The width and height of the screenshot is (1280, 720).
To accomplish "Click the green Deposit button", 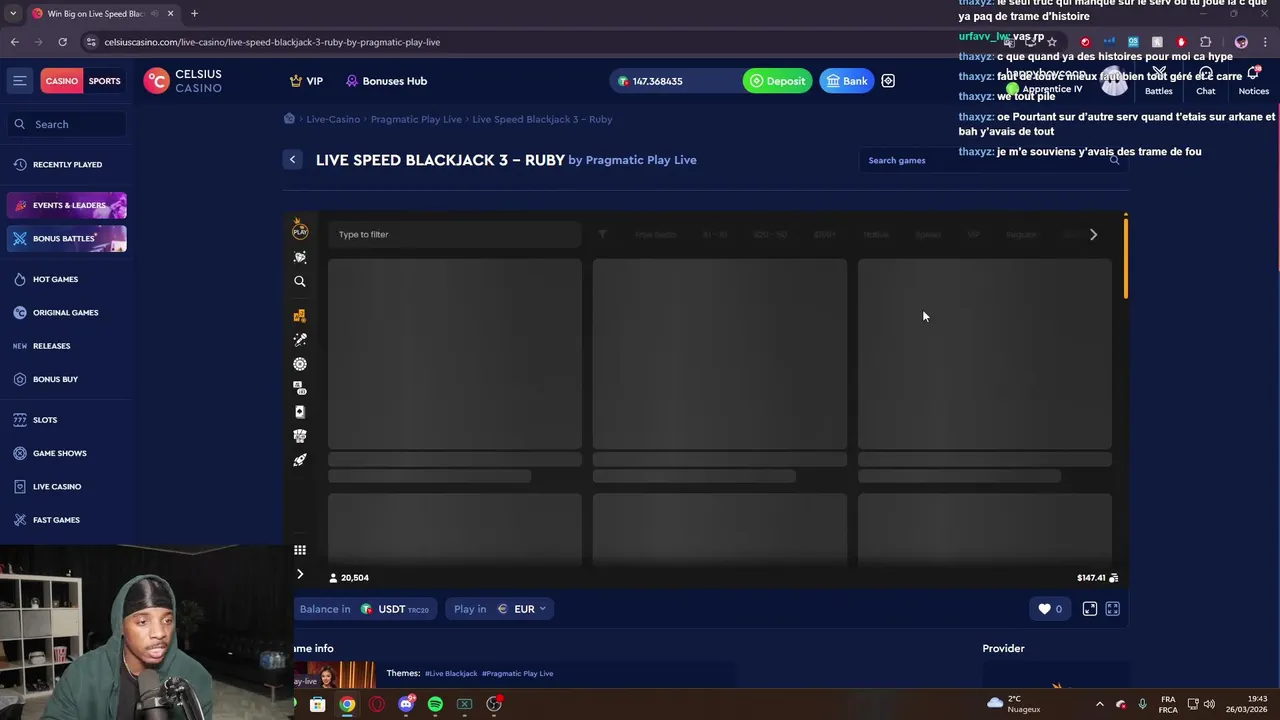I will coord(777,81).
